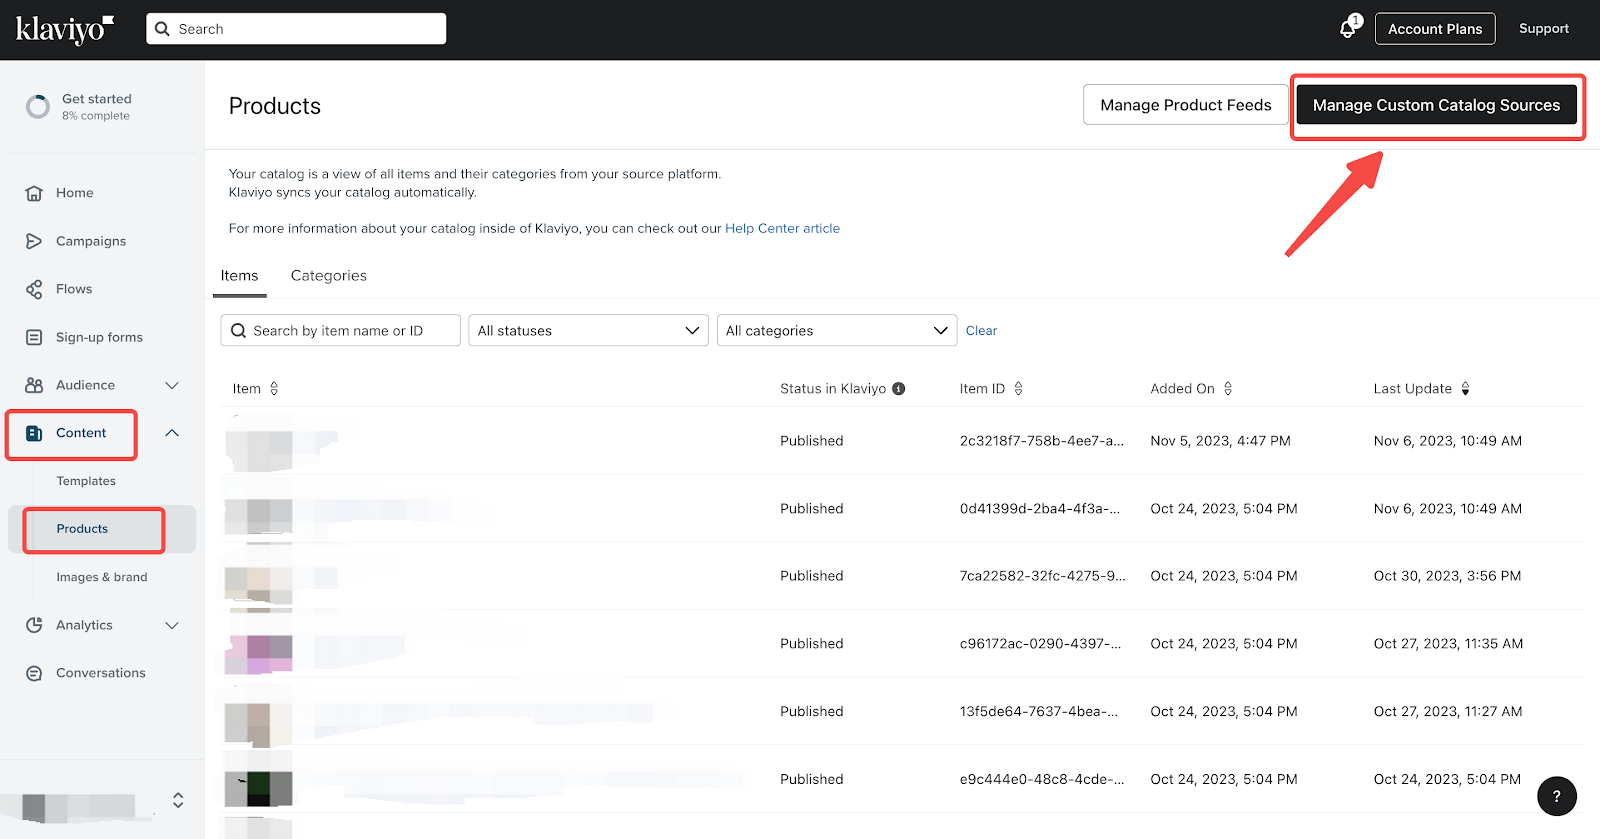Switch to the Categories tab
The height and width of the screenshot is (839, 1600).
[328, 276]
